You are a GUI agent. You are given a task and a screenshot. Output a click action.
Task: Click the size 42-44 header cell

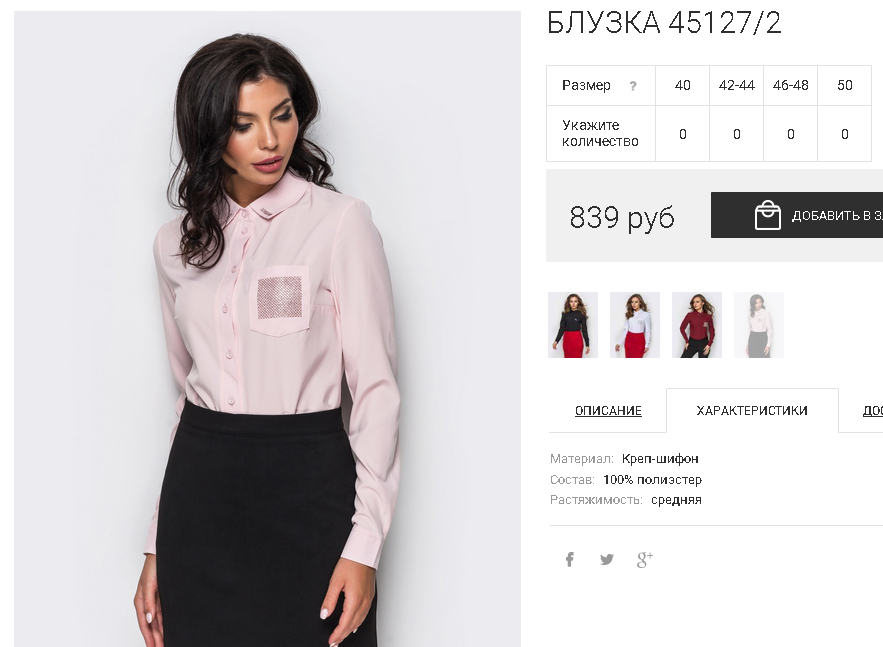pyautogui.click(x=737, y=86)
